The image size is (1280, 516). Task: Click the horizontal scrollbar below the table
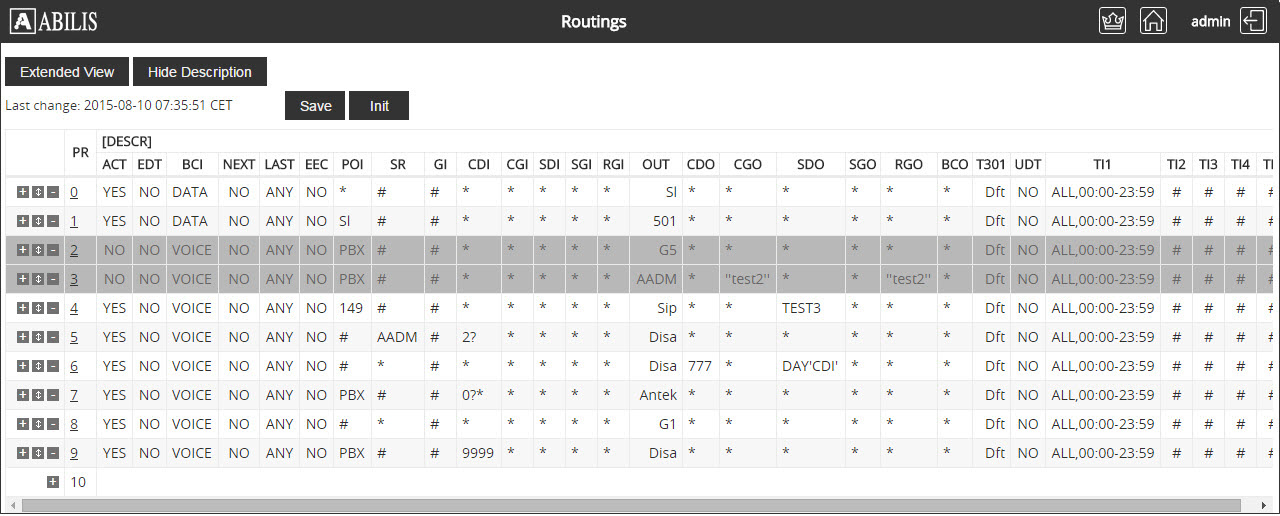[630, 506]
